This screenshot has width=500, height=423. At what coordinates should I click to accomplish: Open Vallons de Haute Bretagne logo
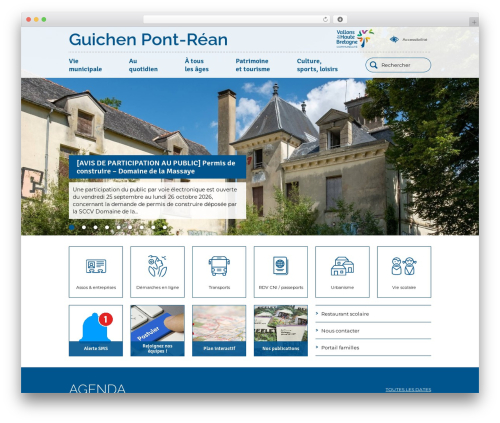point(355,38)
